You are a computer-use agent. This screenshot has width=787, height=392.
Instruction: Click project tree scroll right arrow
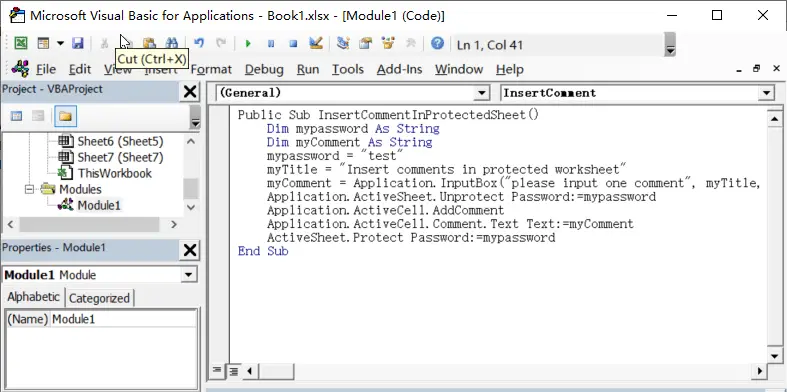click(174, 224)
